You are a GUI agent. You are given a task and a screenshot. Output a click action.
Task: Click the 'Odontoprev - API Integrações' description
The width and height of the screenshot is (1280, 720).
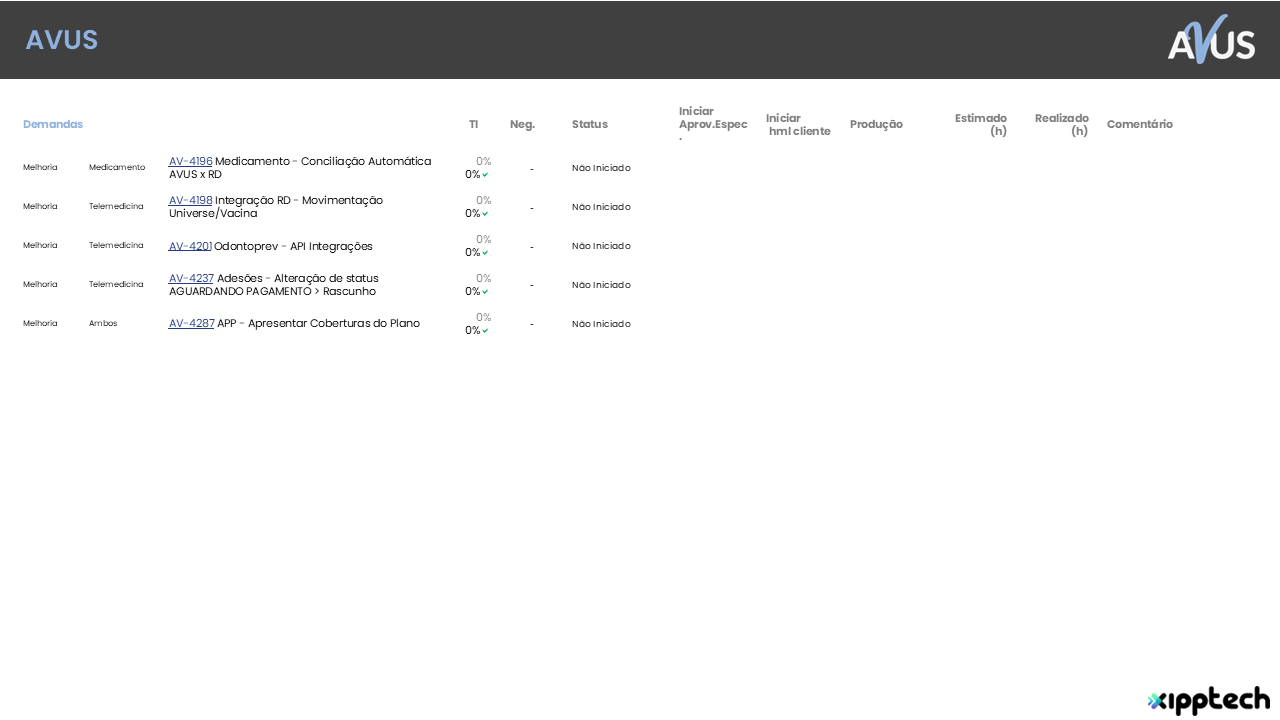293,246
